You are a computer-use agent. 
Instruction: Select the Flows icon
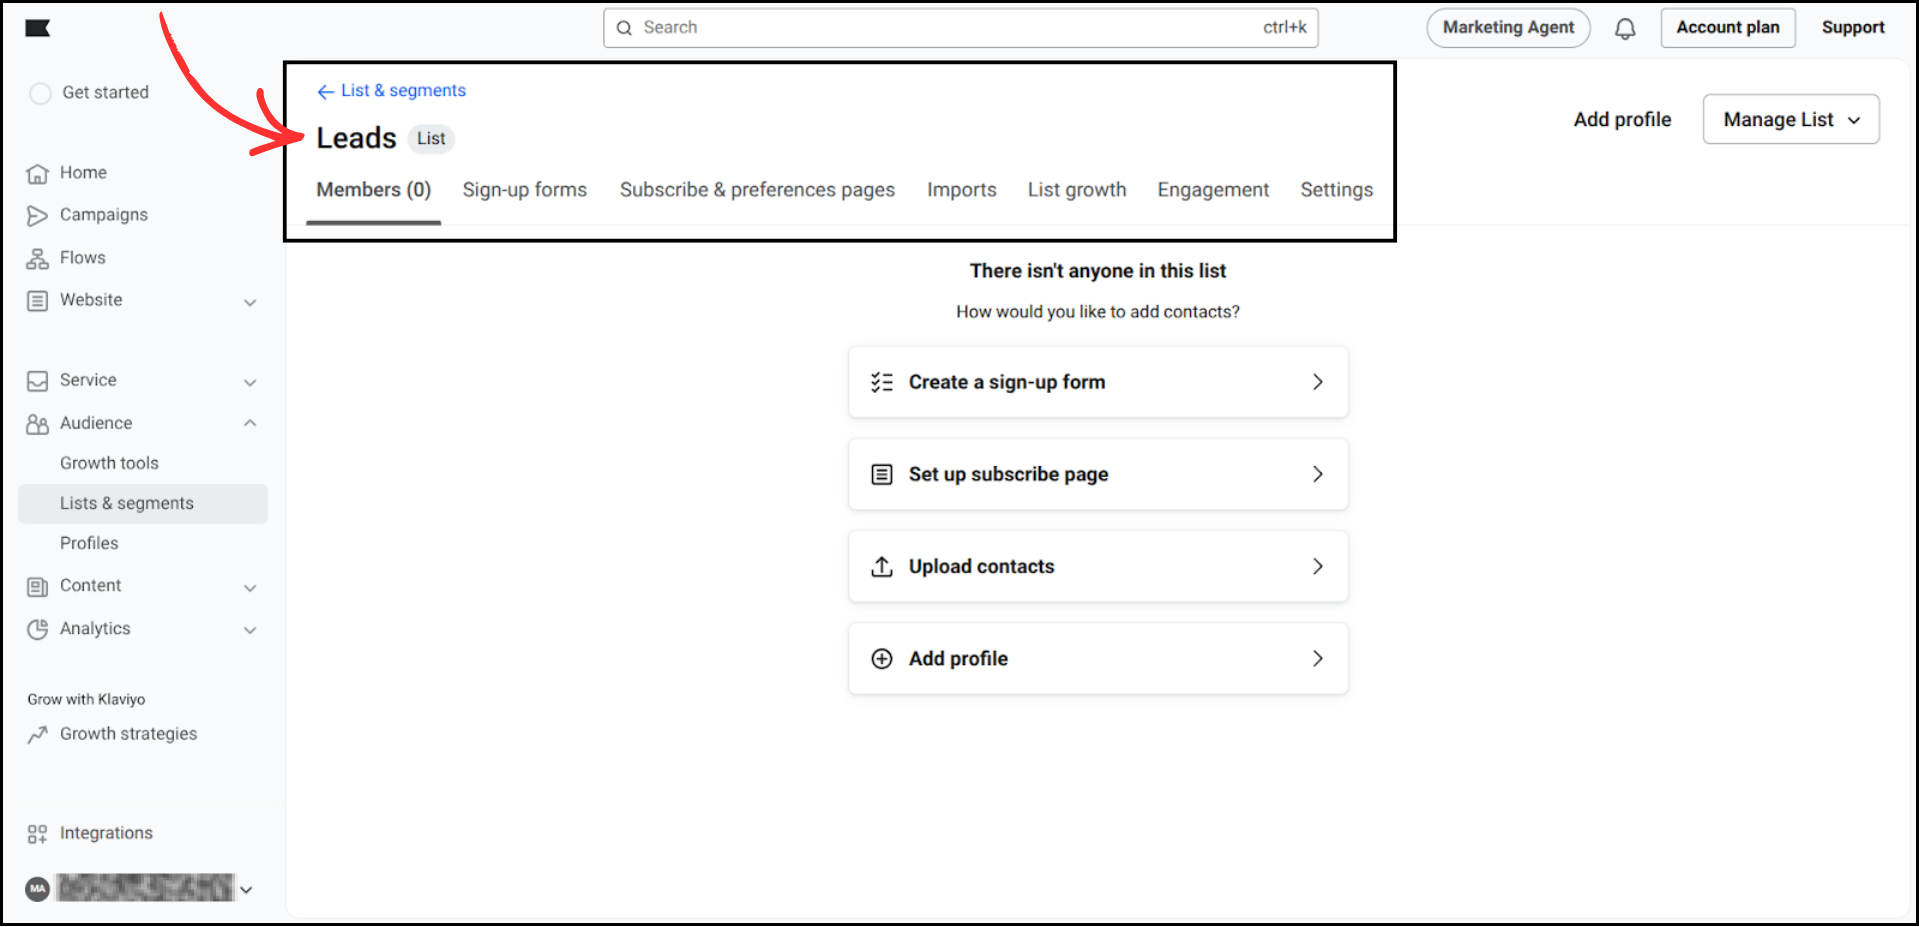click(x=37, y=257)
